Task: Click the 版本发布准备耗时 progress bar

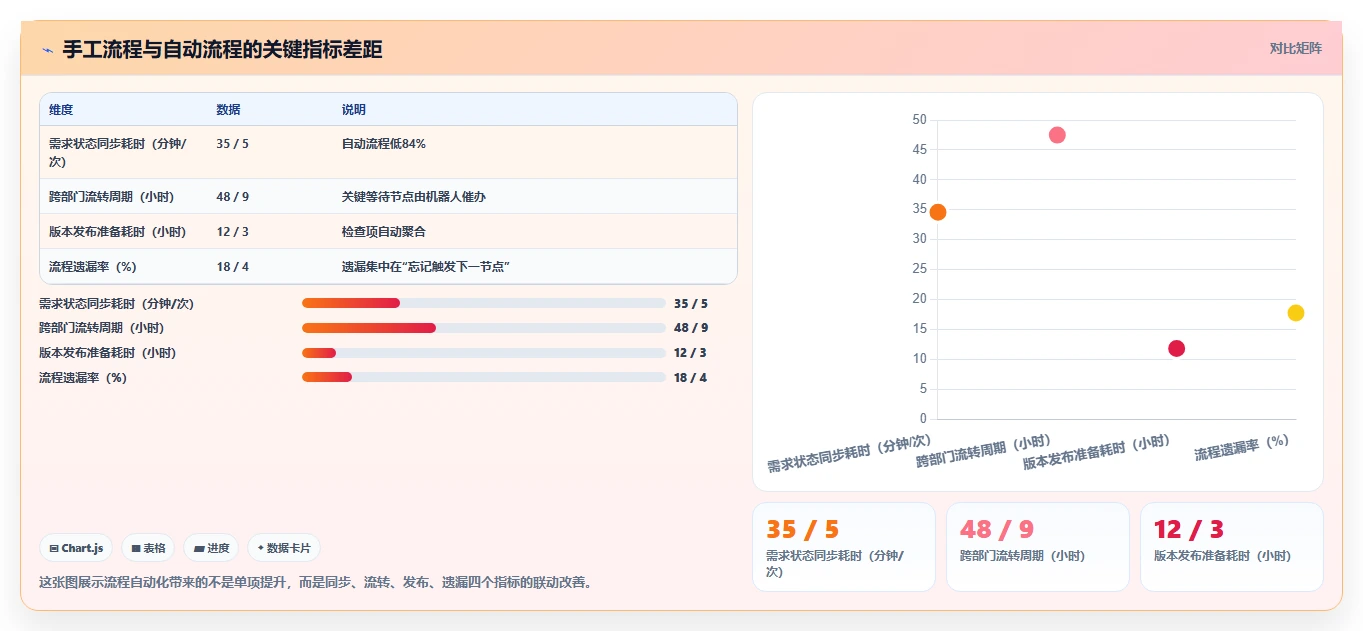Action: pos(484,353)
